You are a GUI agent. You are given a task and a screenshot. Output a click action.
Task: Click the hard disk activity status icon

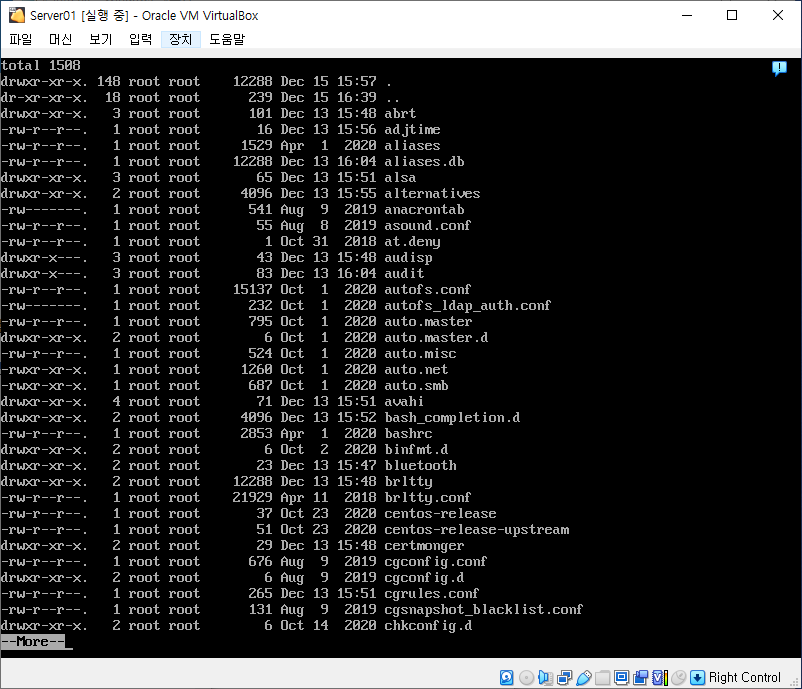click(506, 678)
